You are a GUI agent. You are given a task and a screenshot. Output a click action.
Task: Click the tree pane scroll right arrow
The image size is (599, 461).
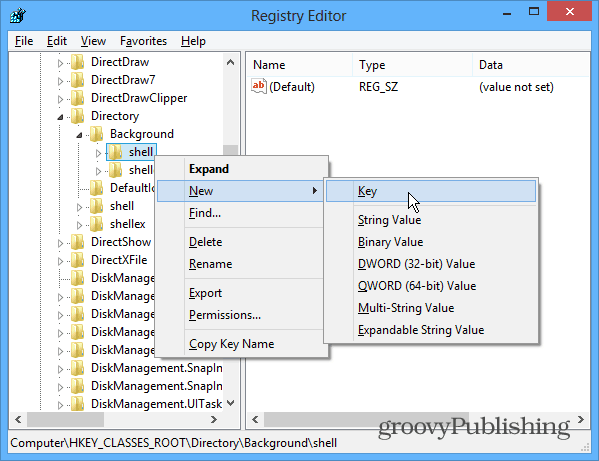click(x=214, y=419)
